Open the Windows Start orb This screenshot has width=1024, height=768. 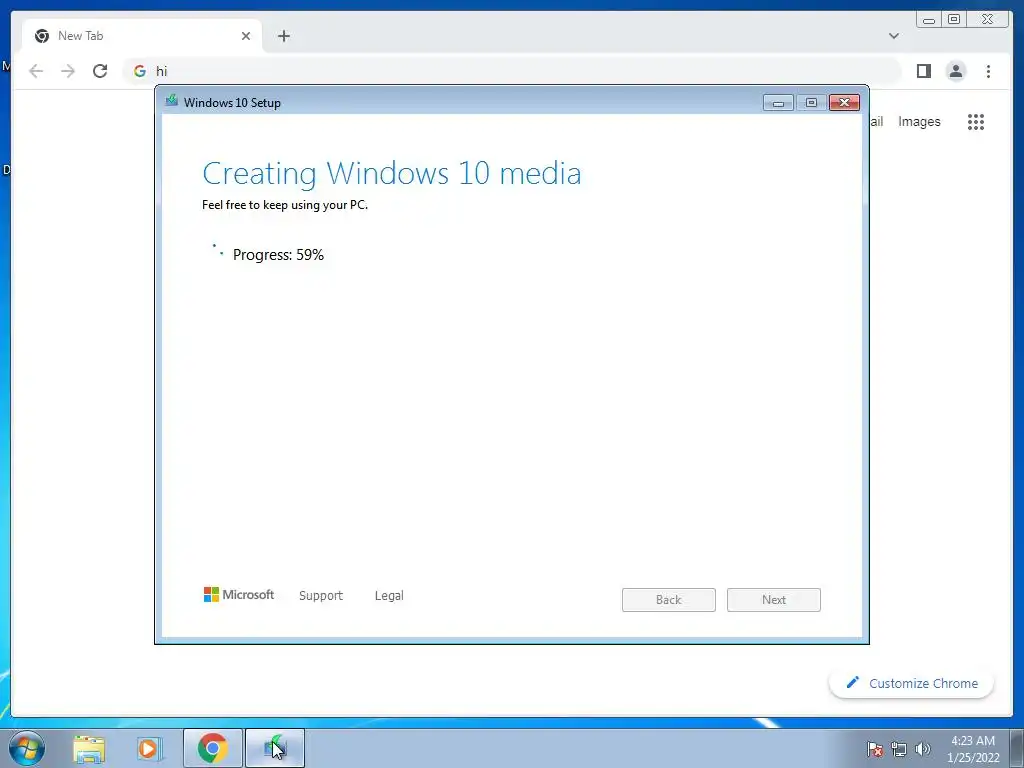click(27, 748)
